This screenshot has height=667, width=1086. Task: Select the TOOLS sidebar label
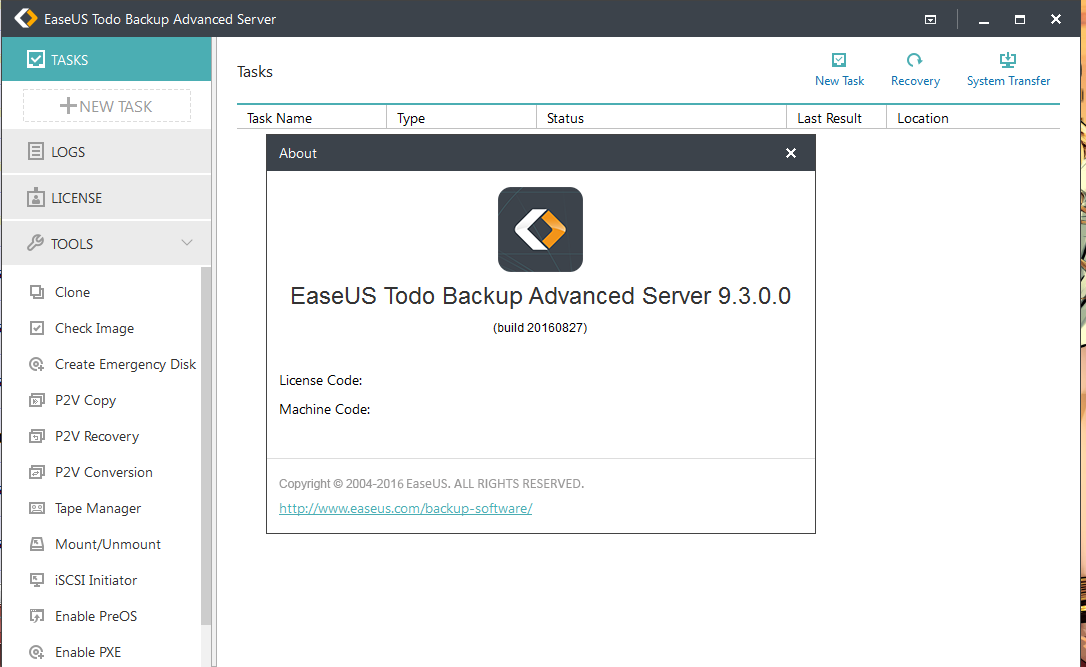(72, 244)
